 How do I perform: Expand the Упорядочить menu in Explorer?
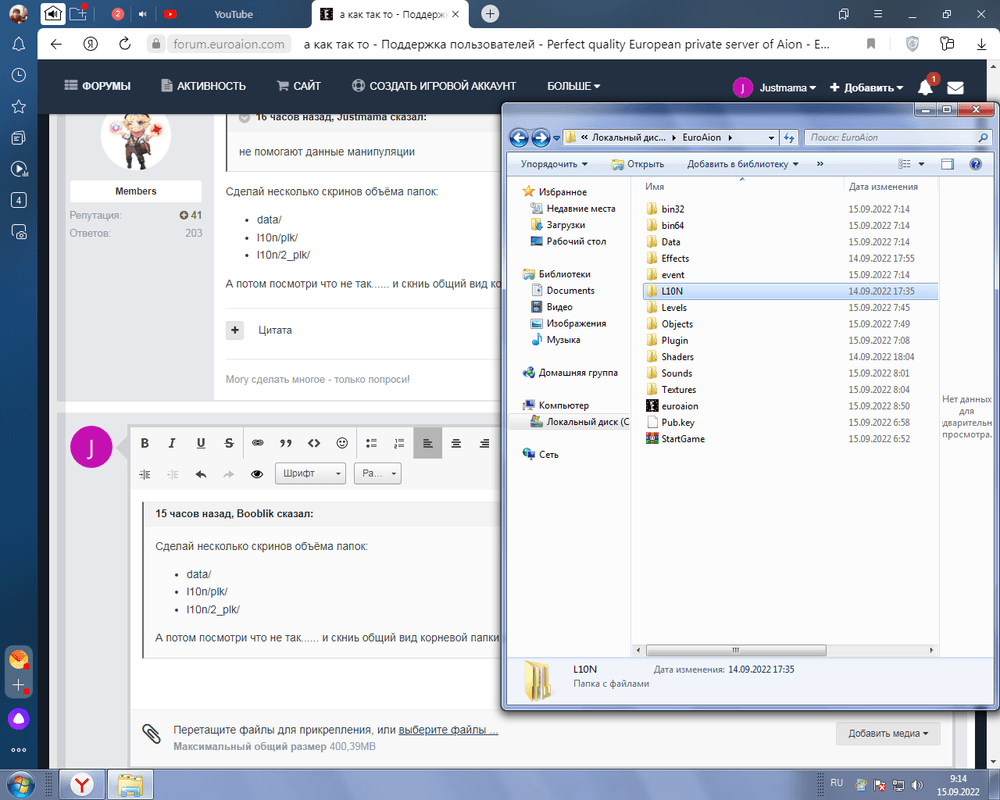click(553, 164)
